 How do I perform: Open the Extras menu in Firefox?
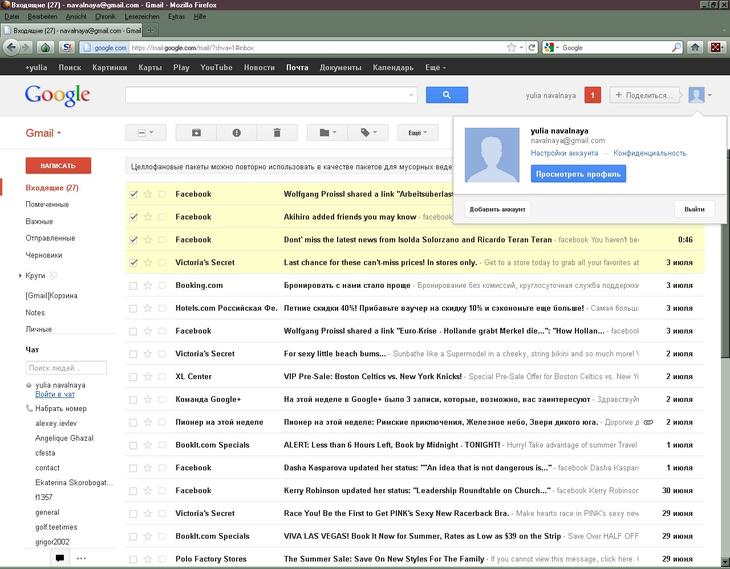coord(176,16)
